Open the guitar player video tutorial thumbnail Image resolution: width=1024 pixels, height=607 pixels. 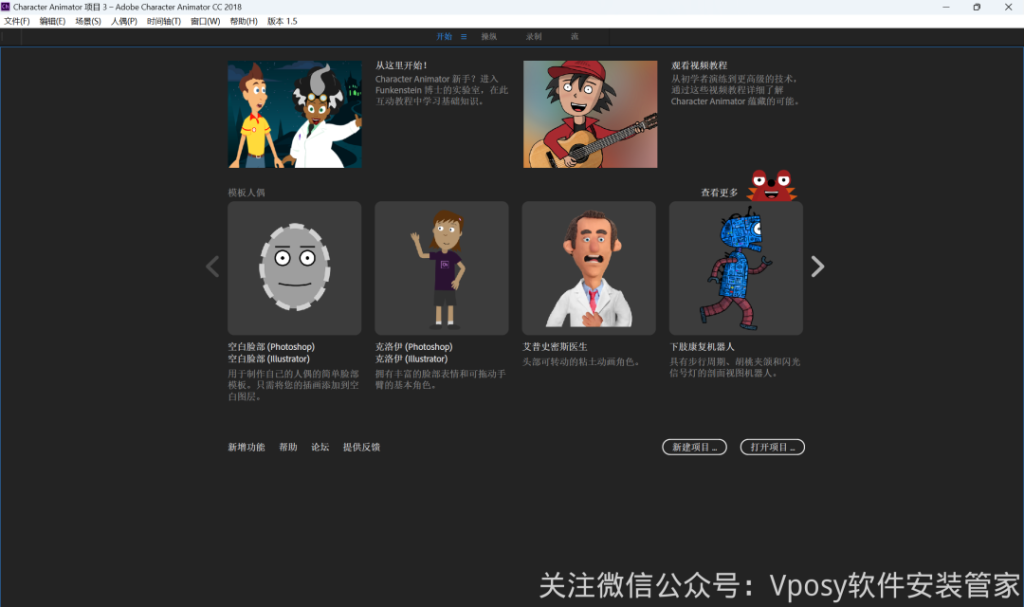click(590, 114)
